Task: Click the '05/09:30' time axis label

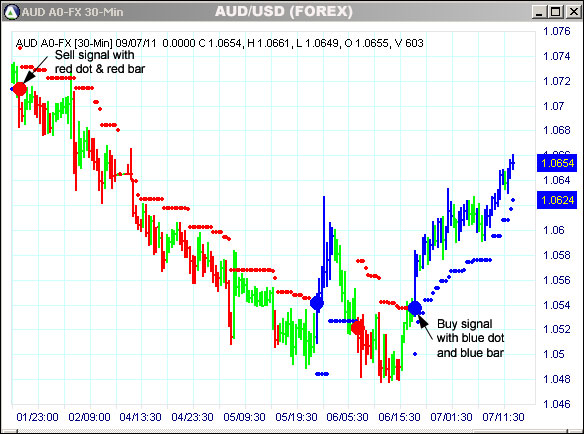Action: [244, 417]
